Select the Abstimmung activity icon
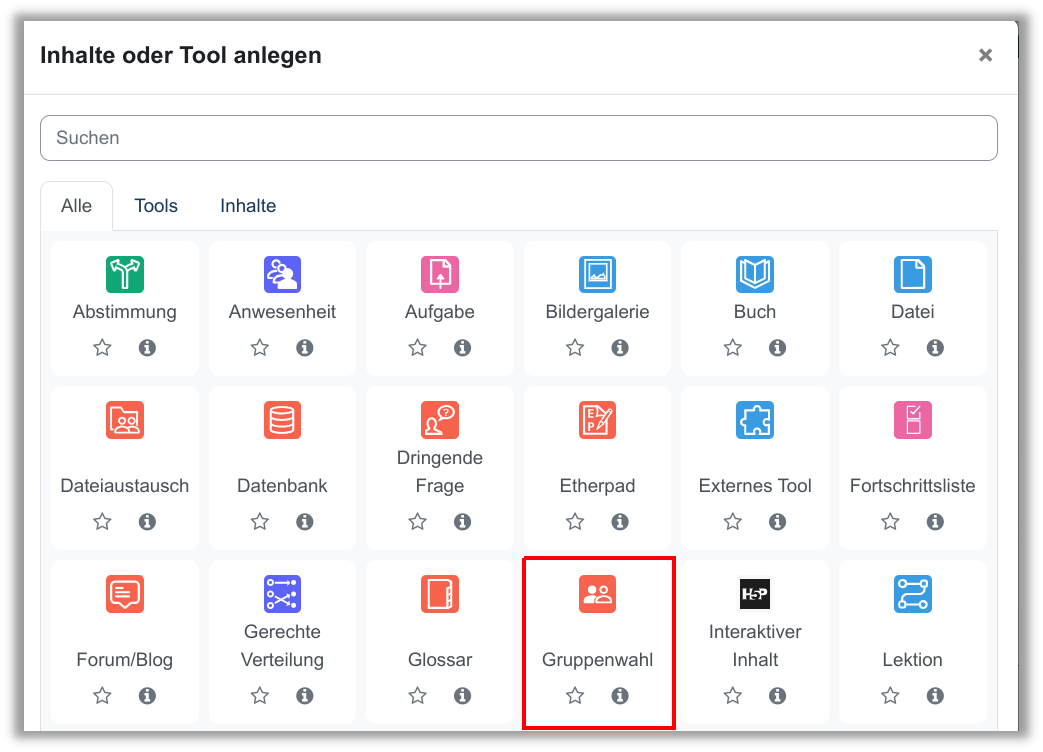 click(x=125, y=274)
